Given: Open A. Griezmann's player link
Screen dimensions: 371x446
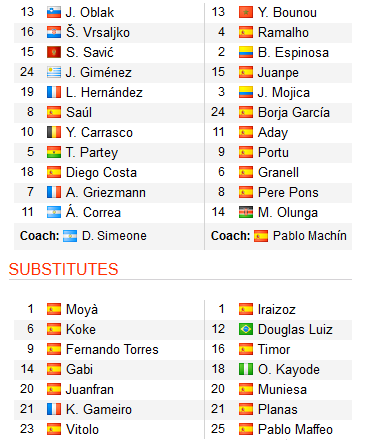Looking at the screenshot, I should [106, 193].
